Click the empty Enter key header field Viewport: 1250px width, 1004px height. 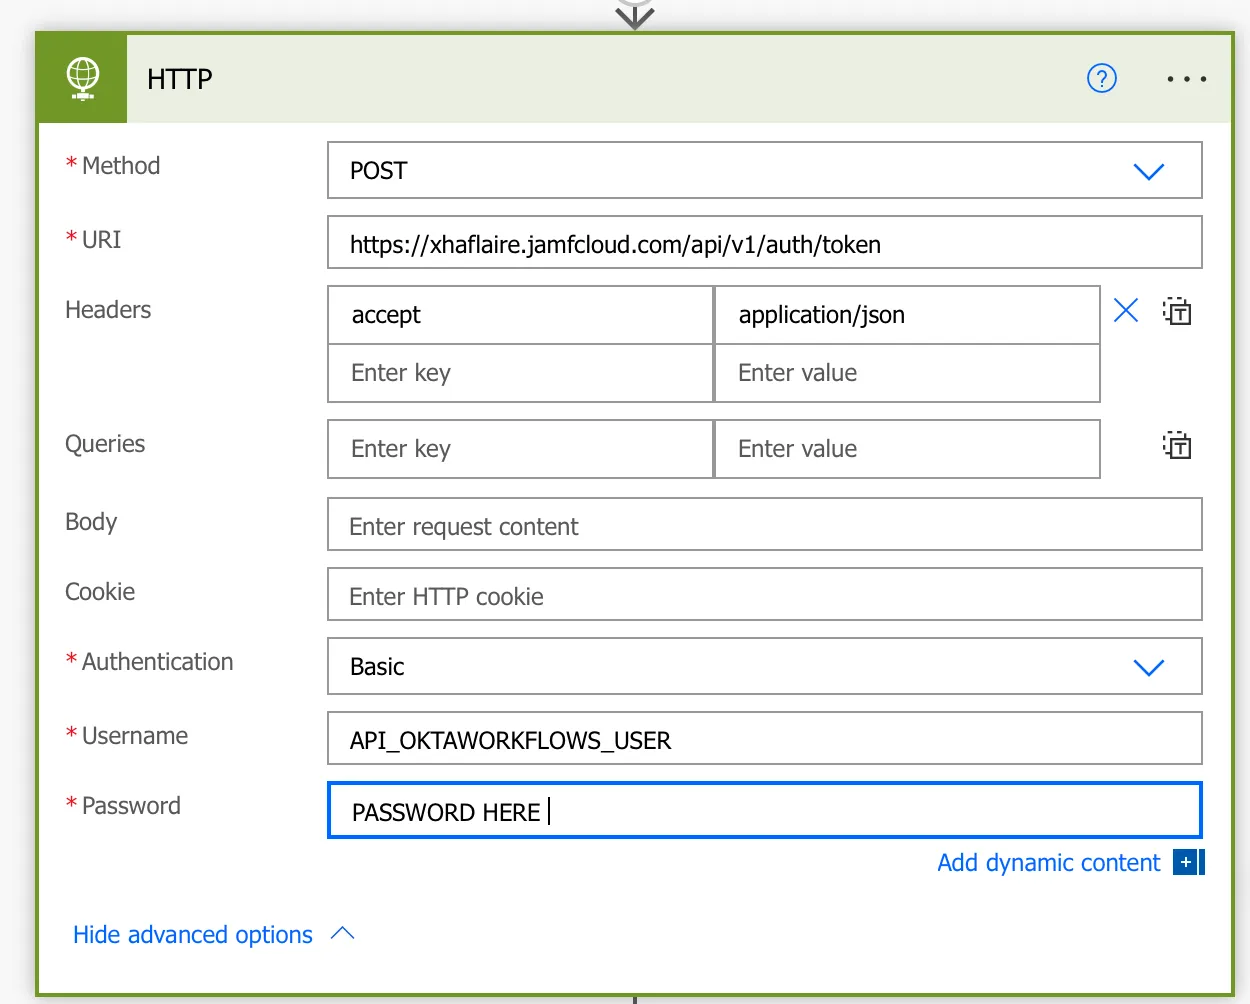point(519,373)
